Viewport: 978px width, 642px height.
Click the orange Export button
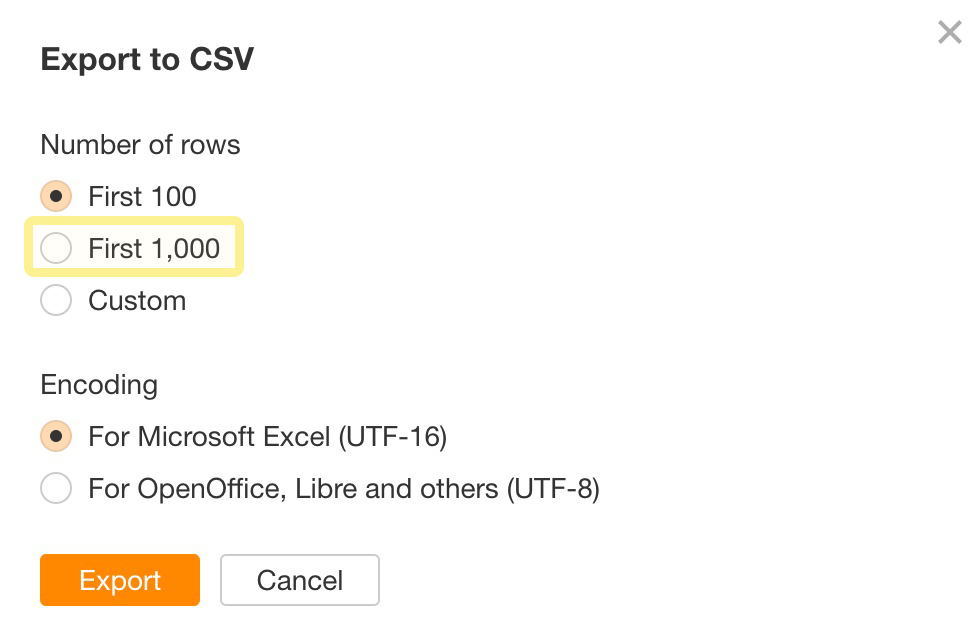click(x=119, y=580)
